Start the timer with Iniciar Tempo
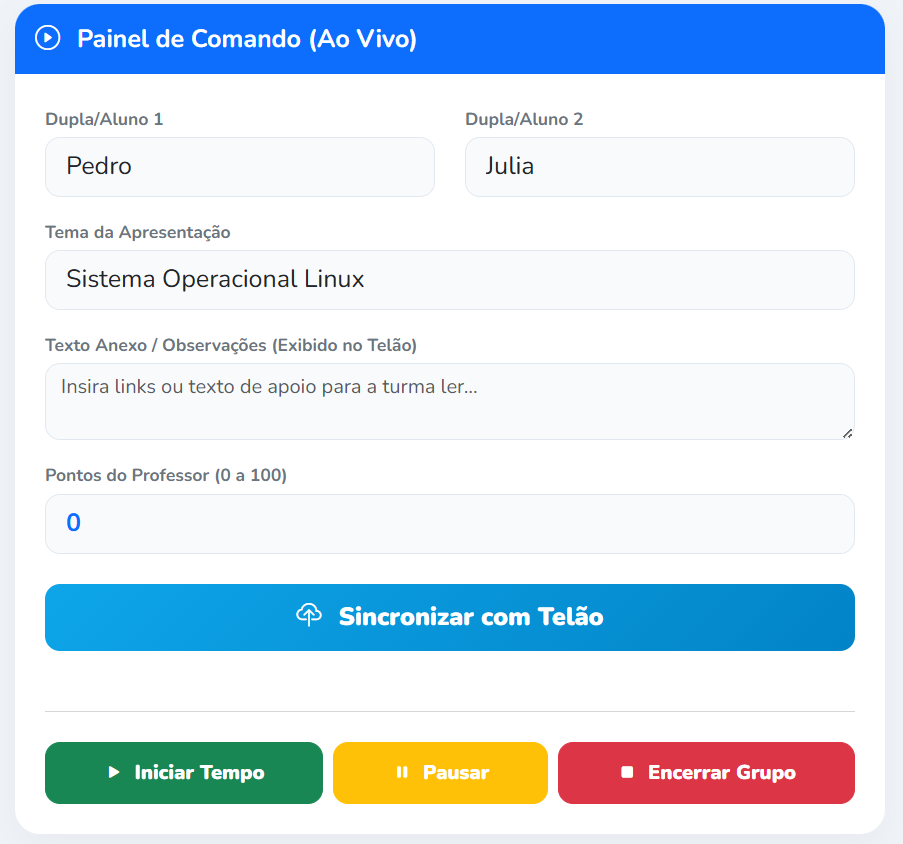 [x=183, y=772]
